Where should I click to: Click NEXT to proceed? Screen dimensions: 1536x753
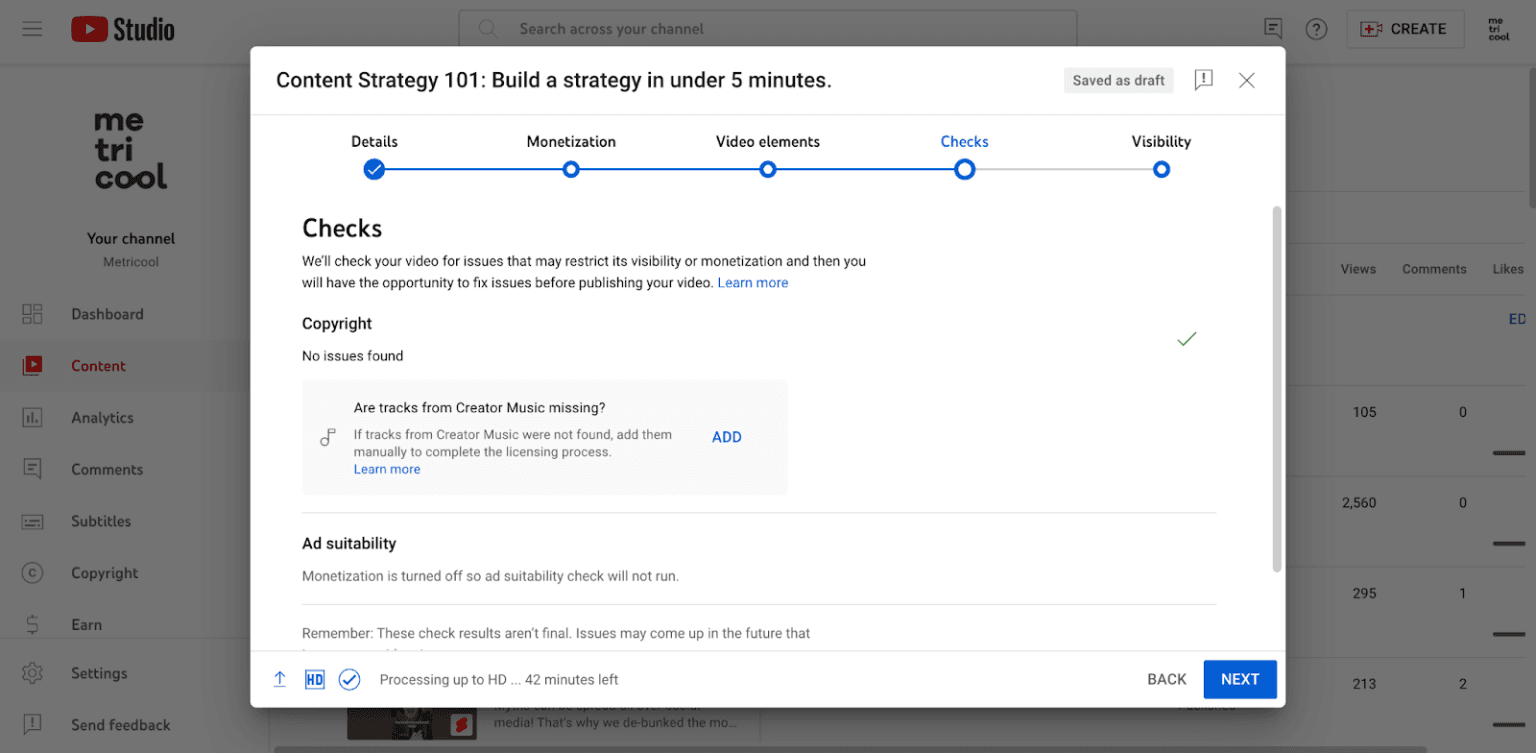pyautogui.click(x=1240, y=679)
